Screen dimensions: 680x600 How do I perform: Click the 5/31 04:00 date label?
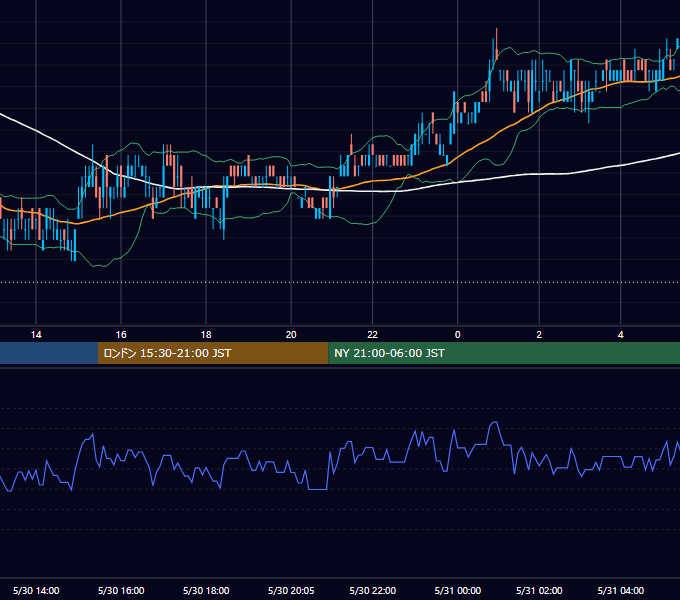[621, 590]
